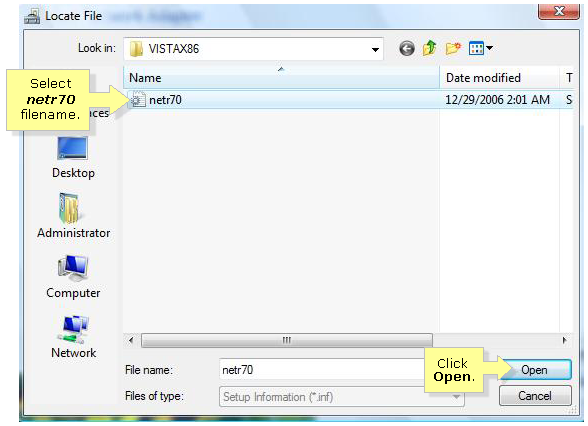Browse the Network location icon
The image size is (588, 426).
(73, 337)
